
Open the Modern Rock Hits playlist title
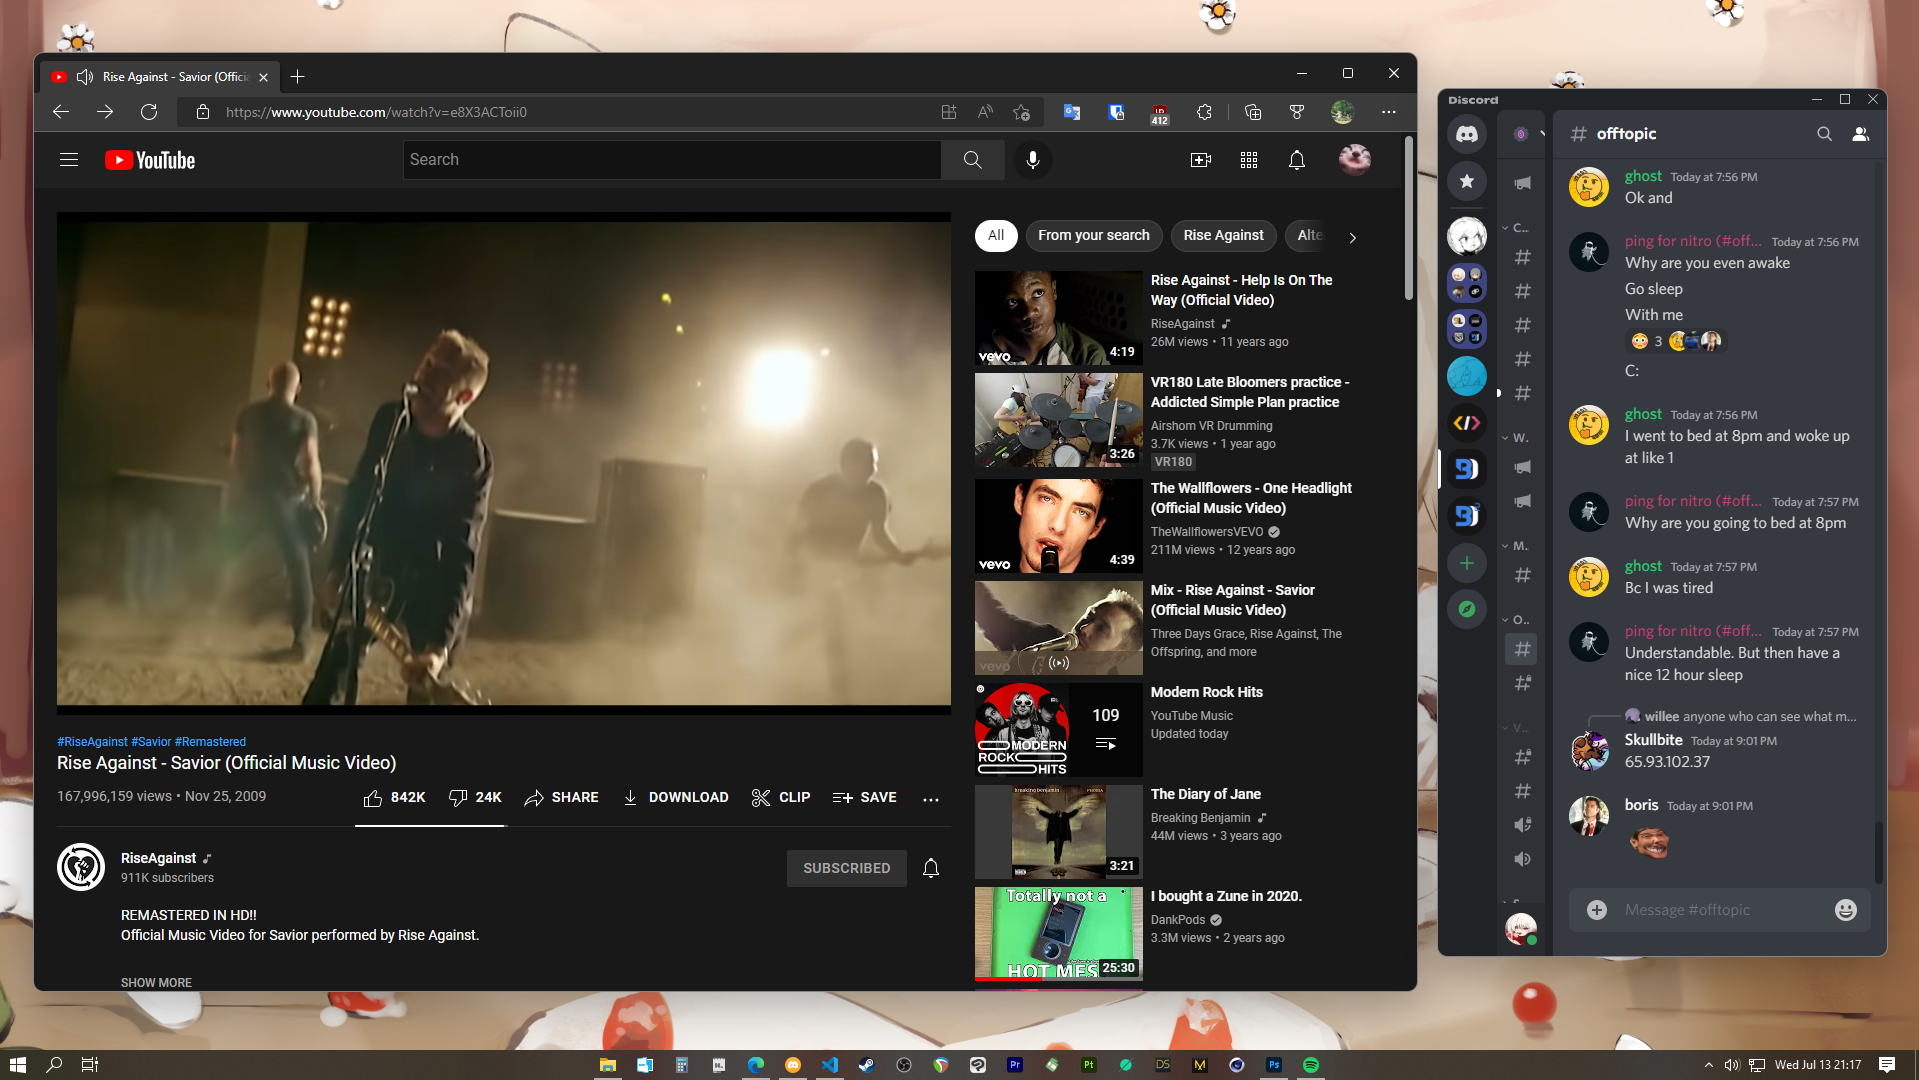click(1206, 692)
